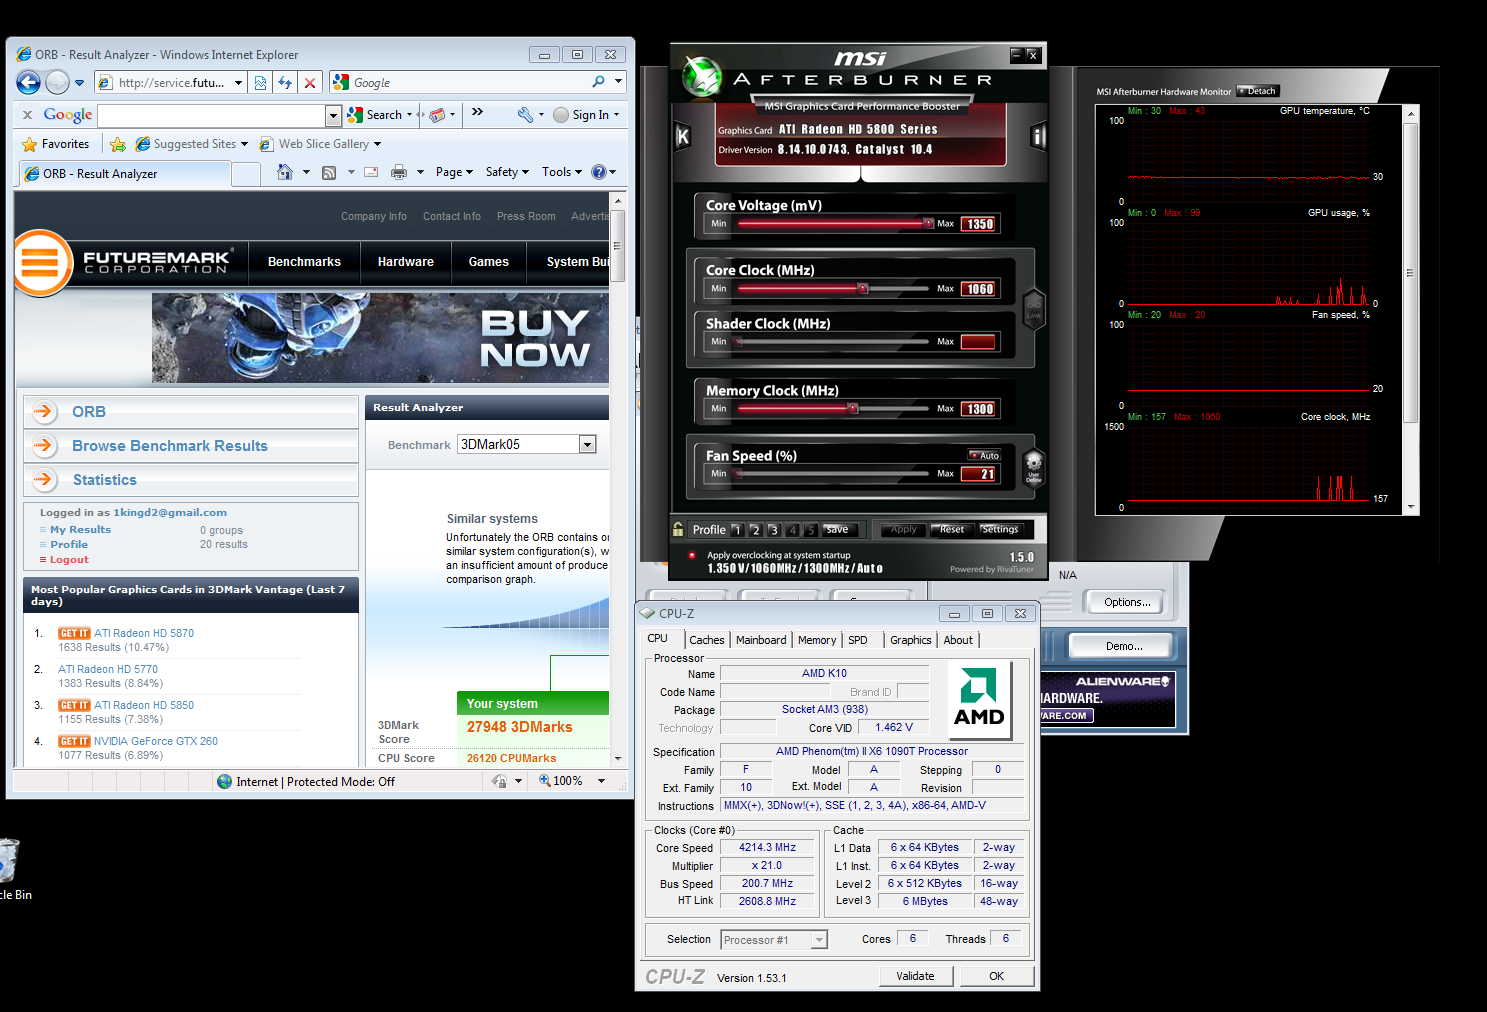Toggle Apply overclocking at system startup

point(692,555)
